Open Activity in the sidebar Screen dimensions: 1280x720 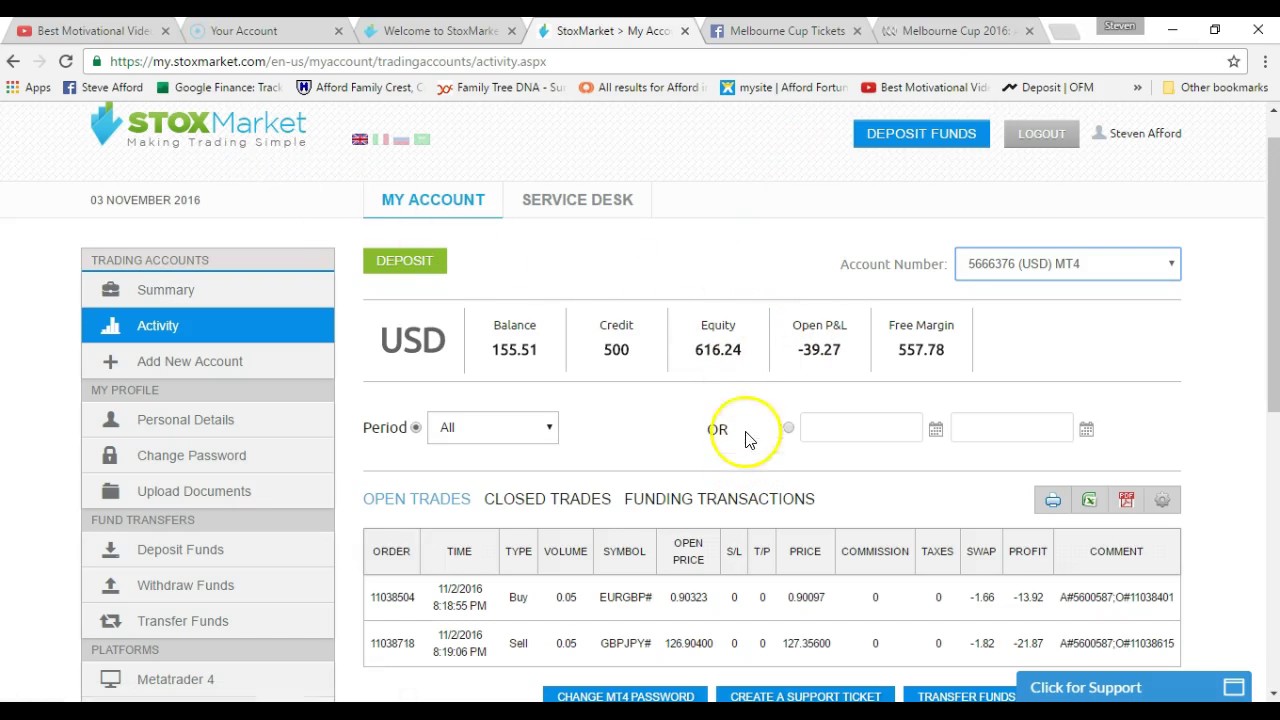click(x=208, y=326)
